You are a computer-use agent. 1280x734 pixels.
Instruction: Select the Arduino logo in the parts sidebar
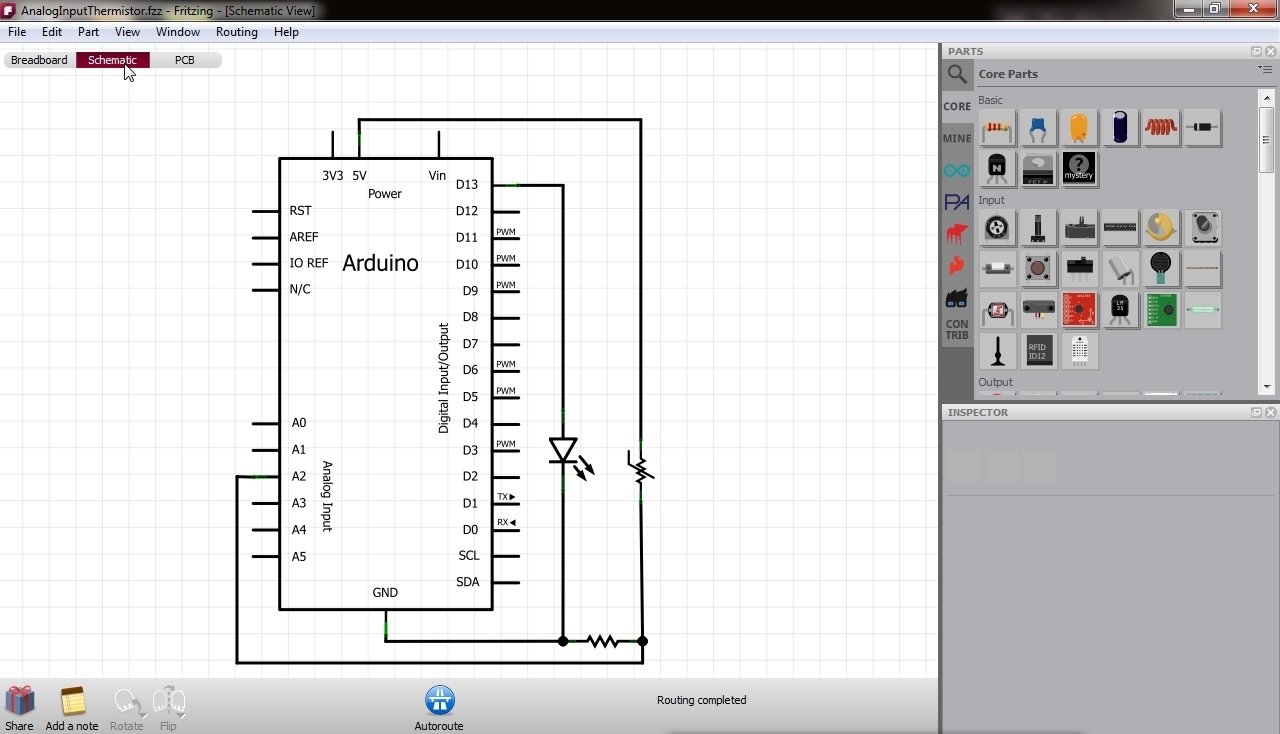coord(956,170)
